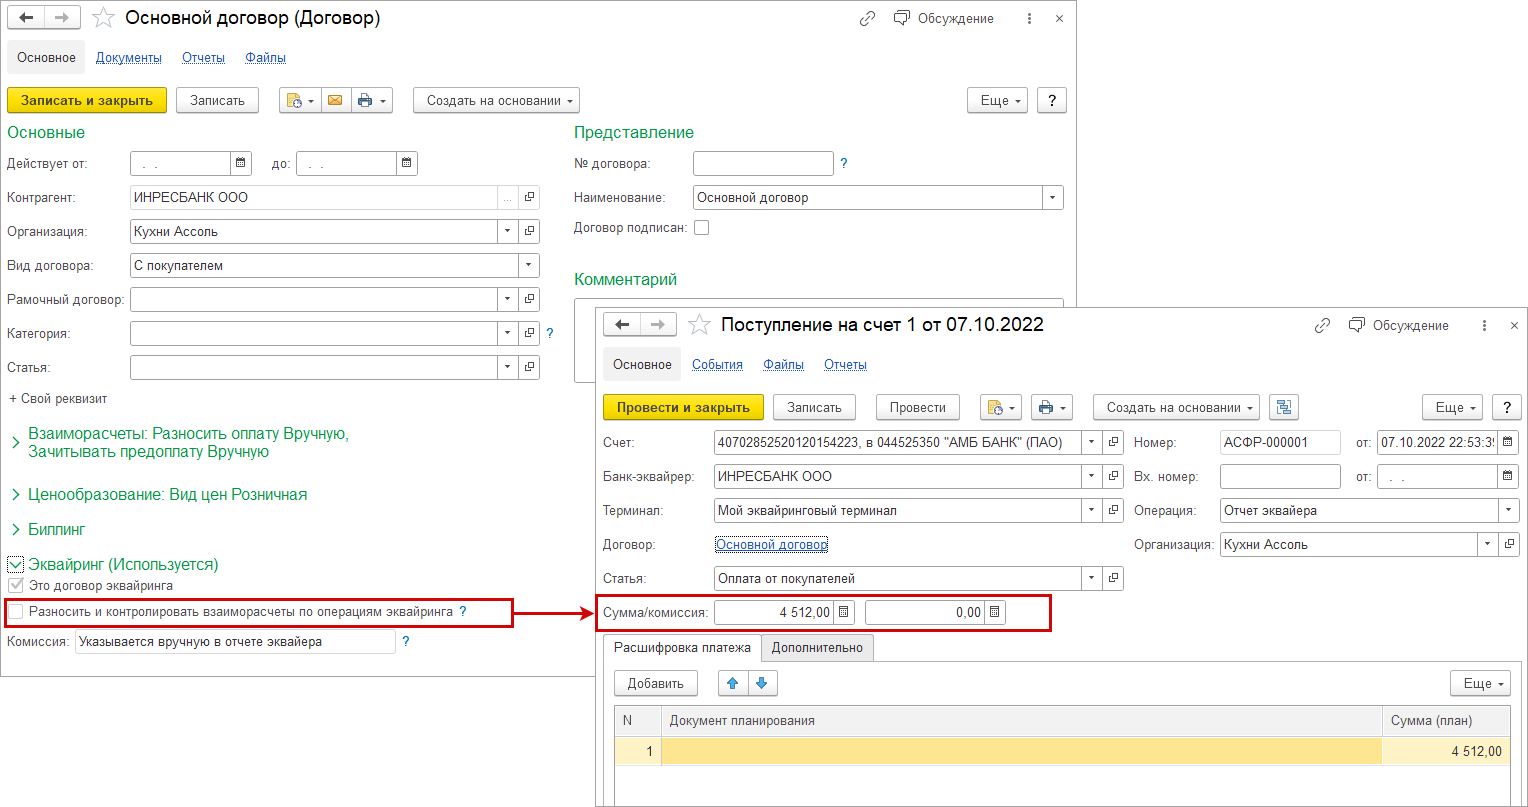
Task: Open print menu in contract toolbar
Action: coord(371,100)
